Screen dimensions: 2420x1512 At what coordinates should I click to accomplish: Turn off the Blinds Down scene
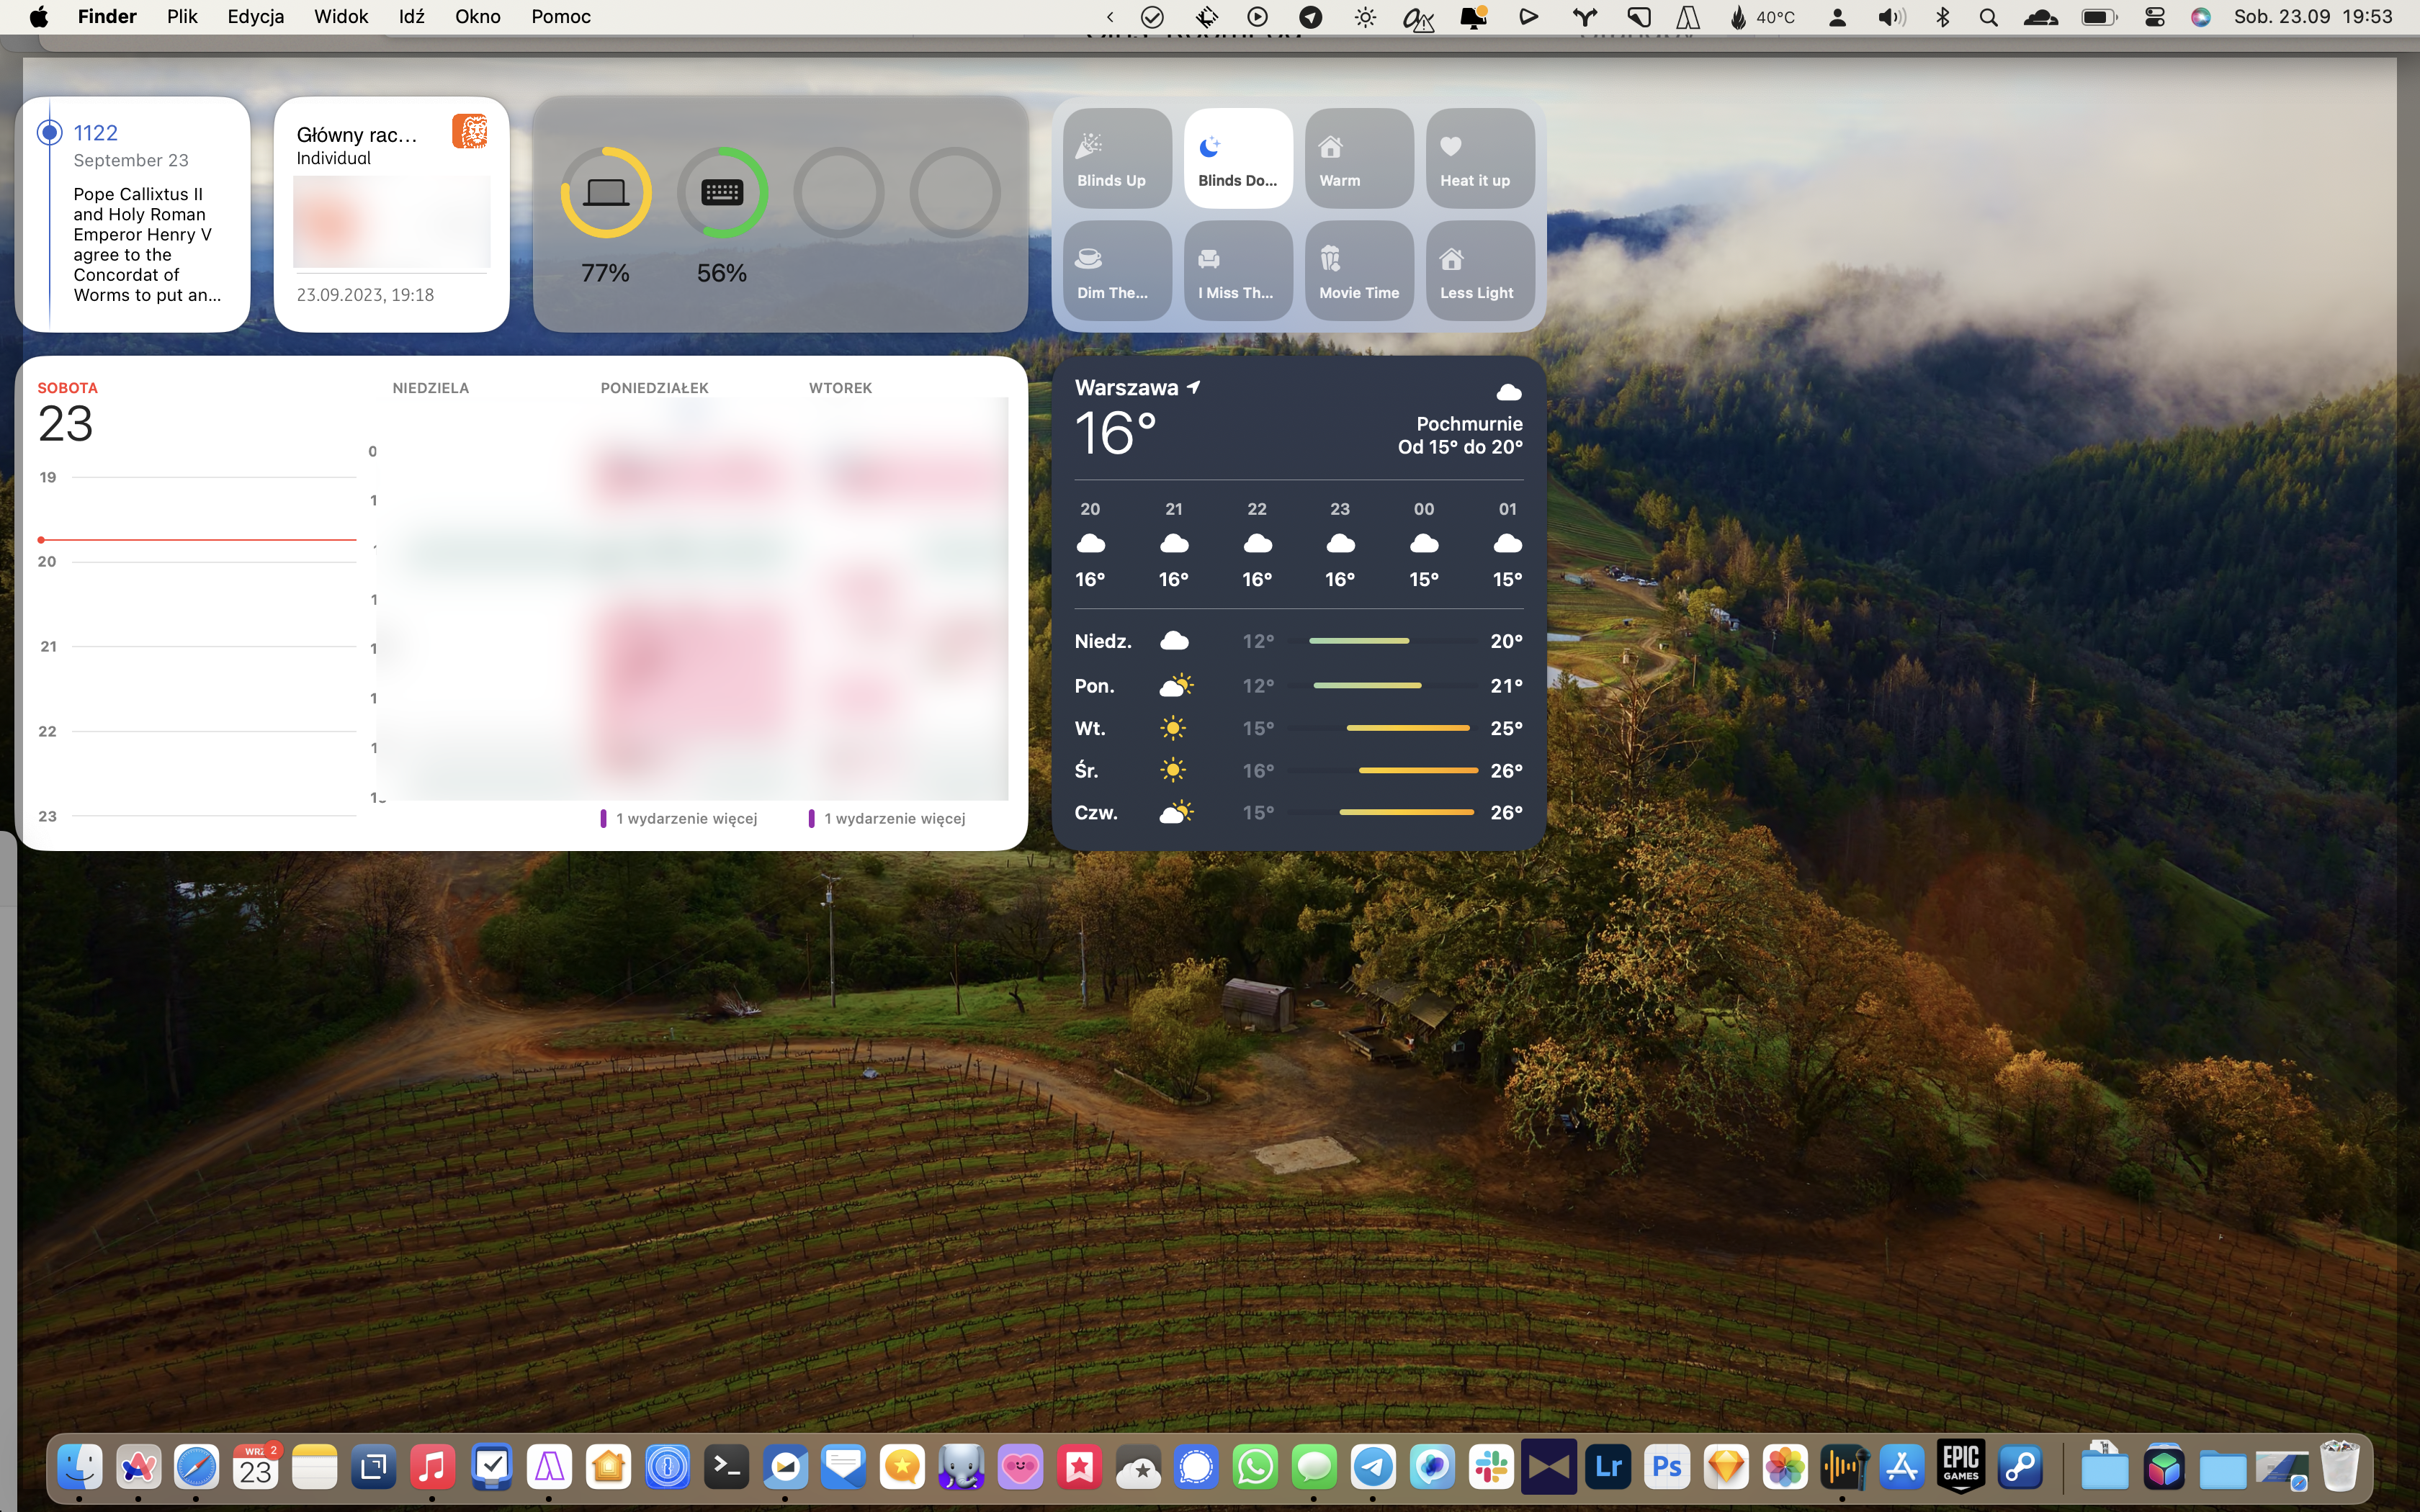[1238, 159]
